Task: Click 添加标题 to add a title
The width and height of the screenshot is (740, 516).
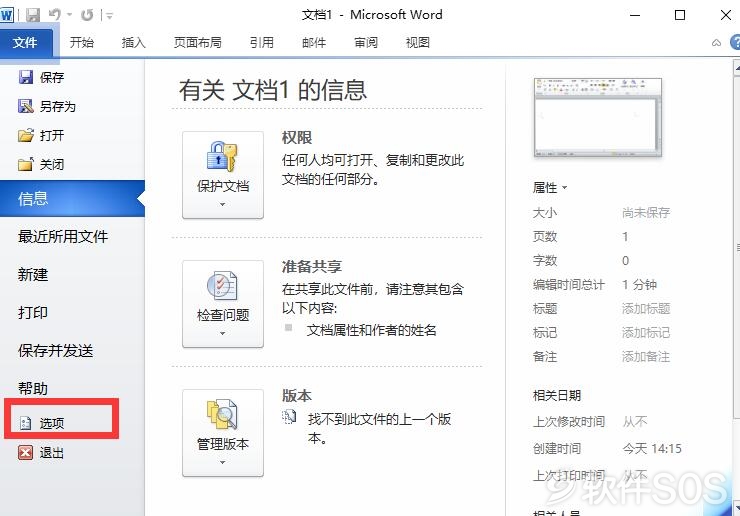Action: click(x=646, y=309)
